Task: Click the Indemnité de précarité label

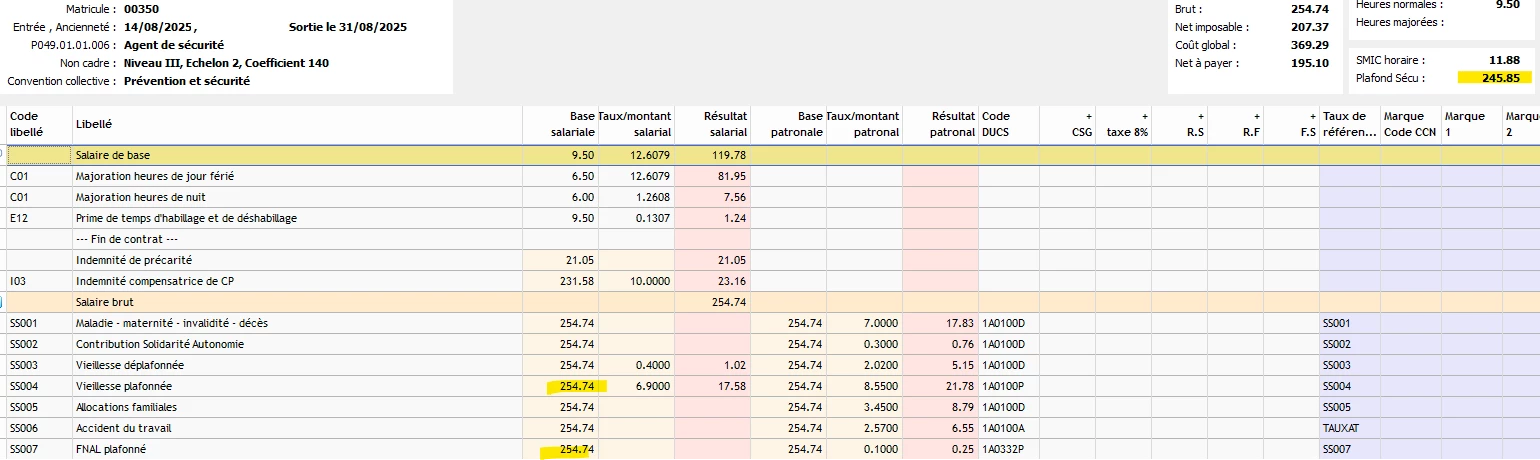Action: click(x=123, y=260)
